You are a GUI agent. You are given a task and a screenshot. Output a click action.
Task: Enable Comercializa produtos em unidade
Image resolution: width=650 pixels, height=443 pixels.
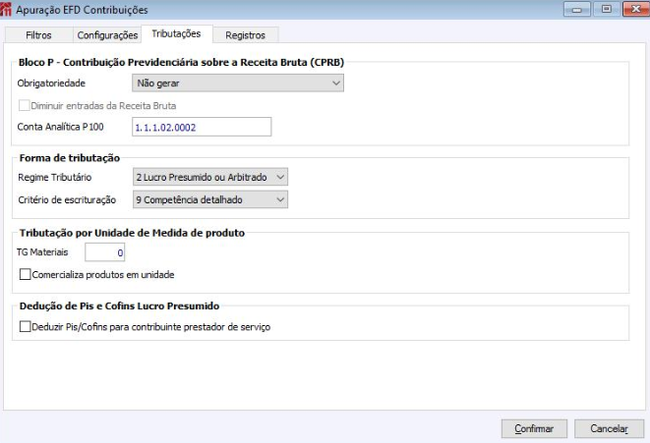[25, 274]
